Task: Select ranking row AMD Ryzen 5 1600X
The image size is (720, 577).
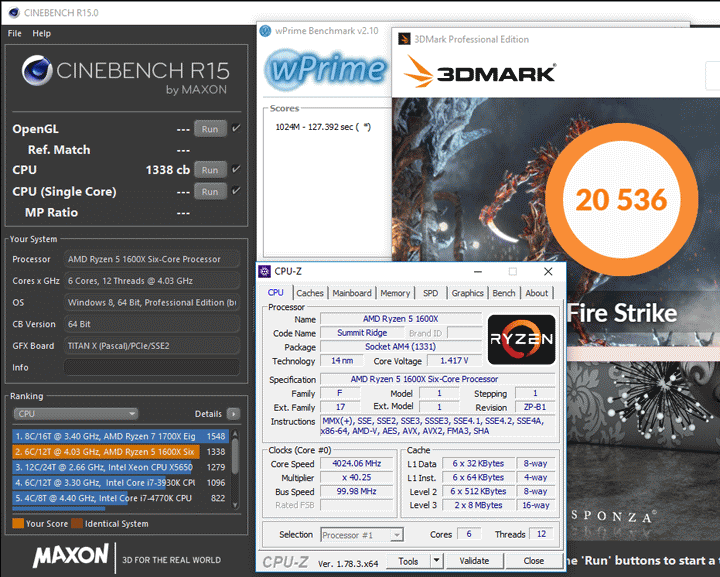Action: (120, 452)
